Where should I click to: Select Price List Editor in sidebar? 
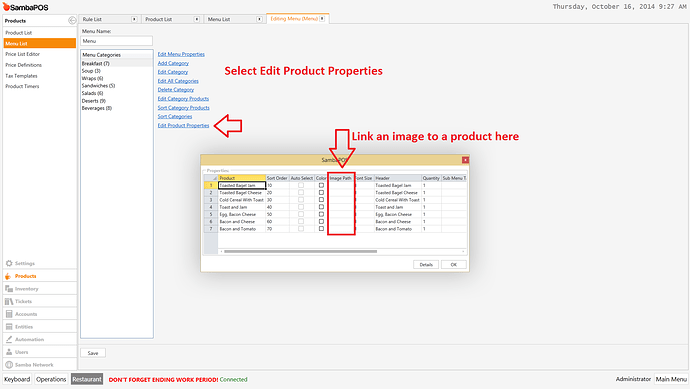pyautogui.click(x=22, y=54)
